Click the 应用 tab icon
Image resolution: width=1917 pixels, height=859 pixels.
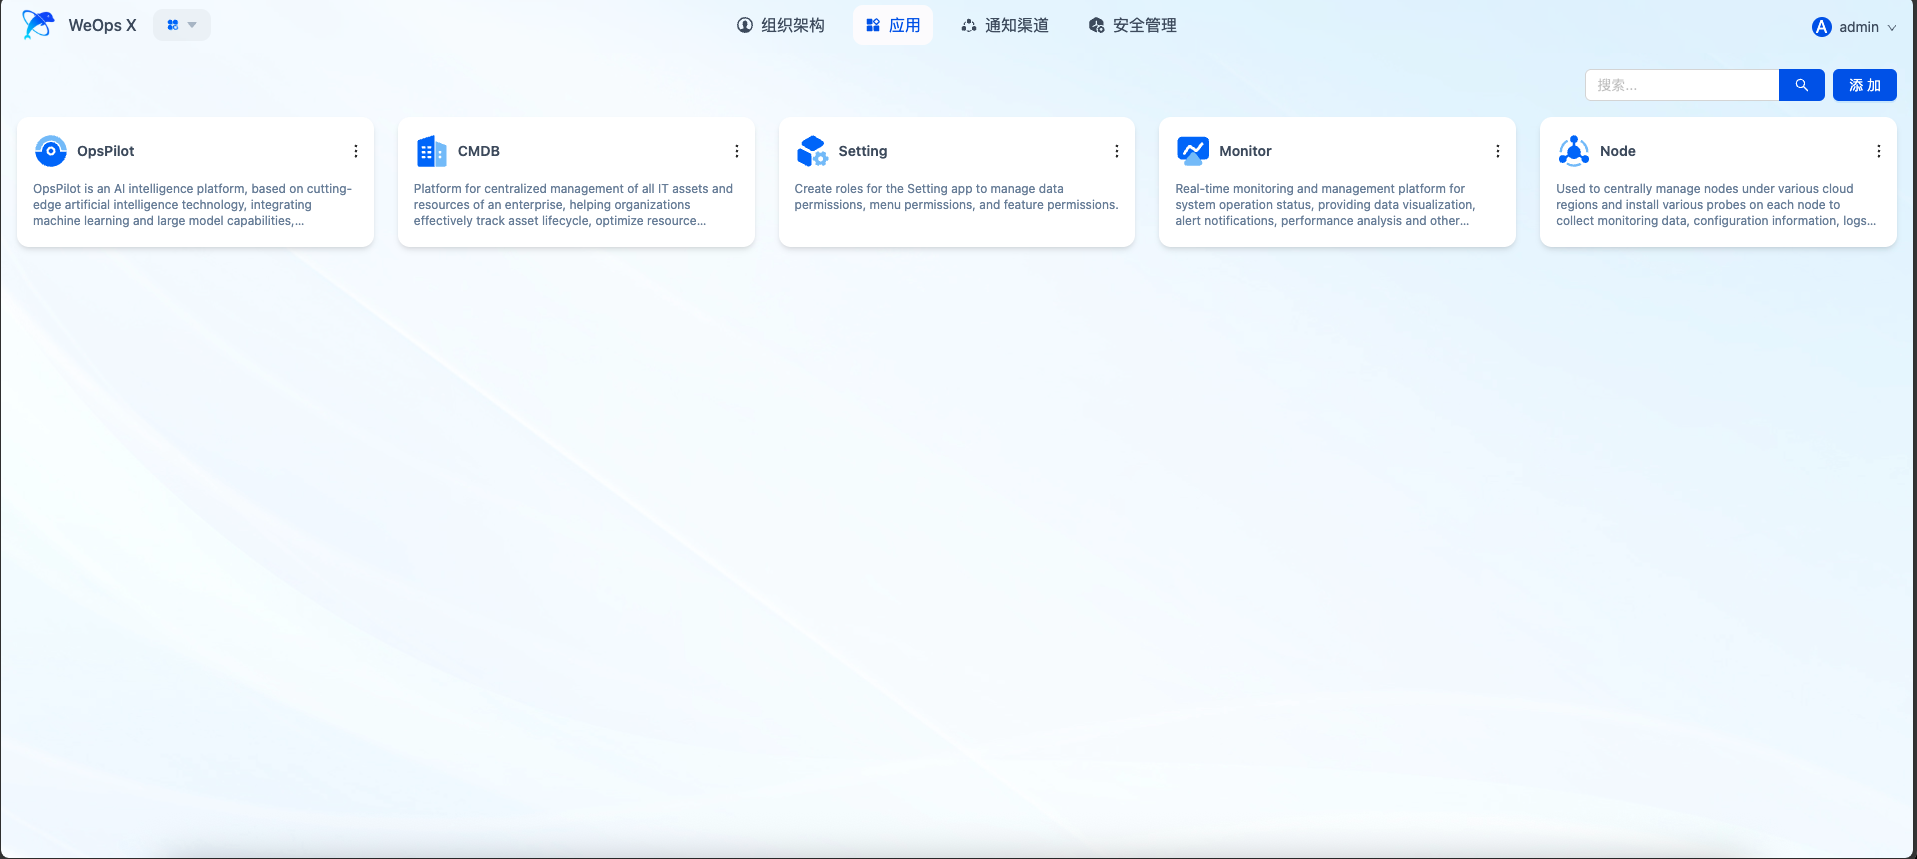pos(873,25)
